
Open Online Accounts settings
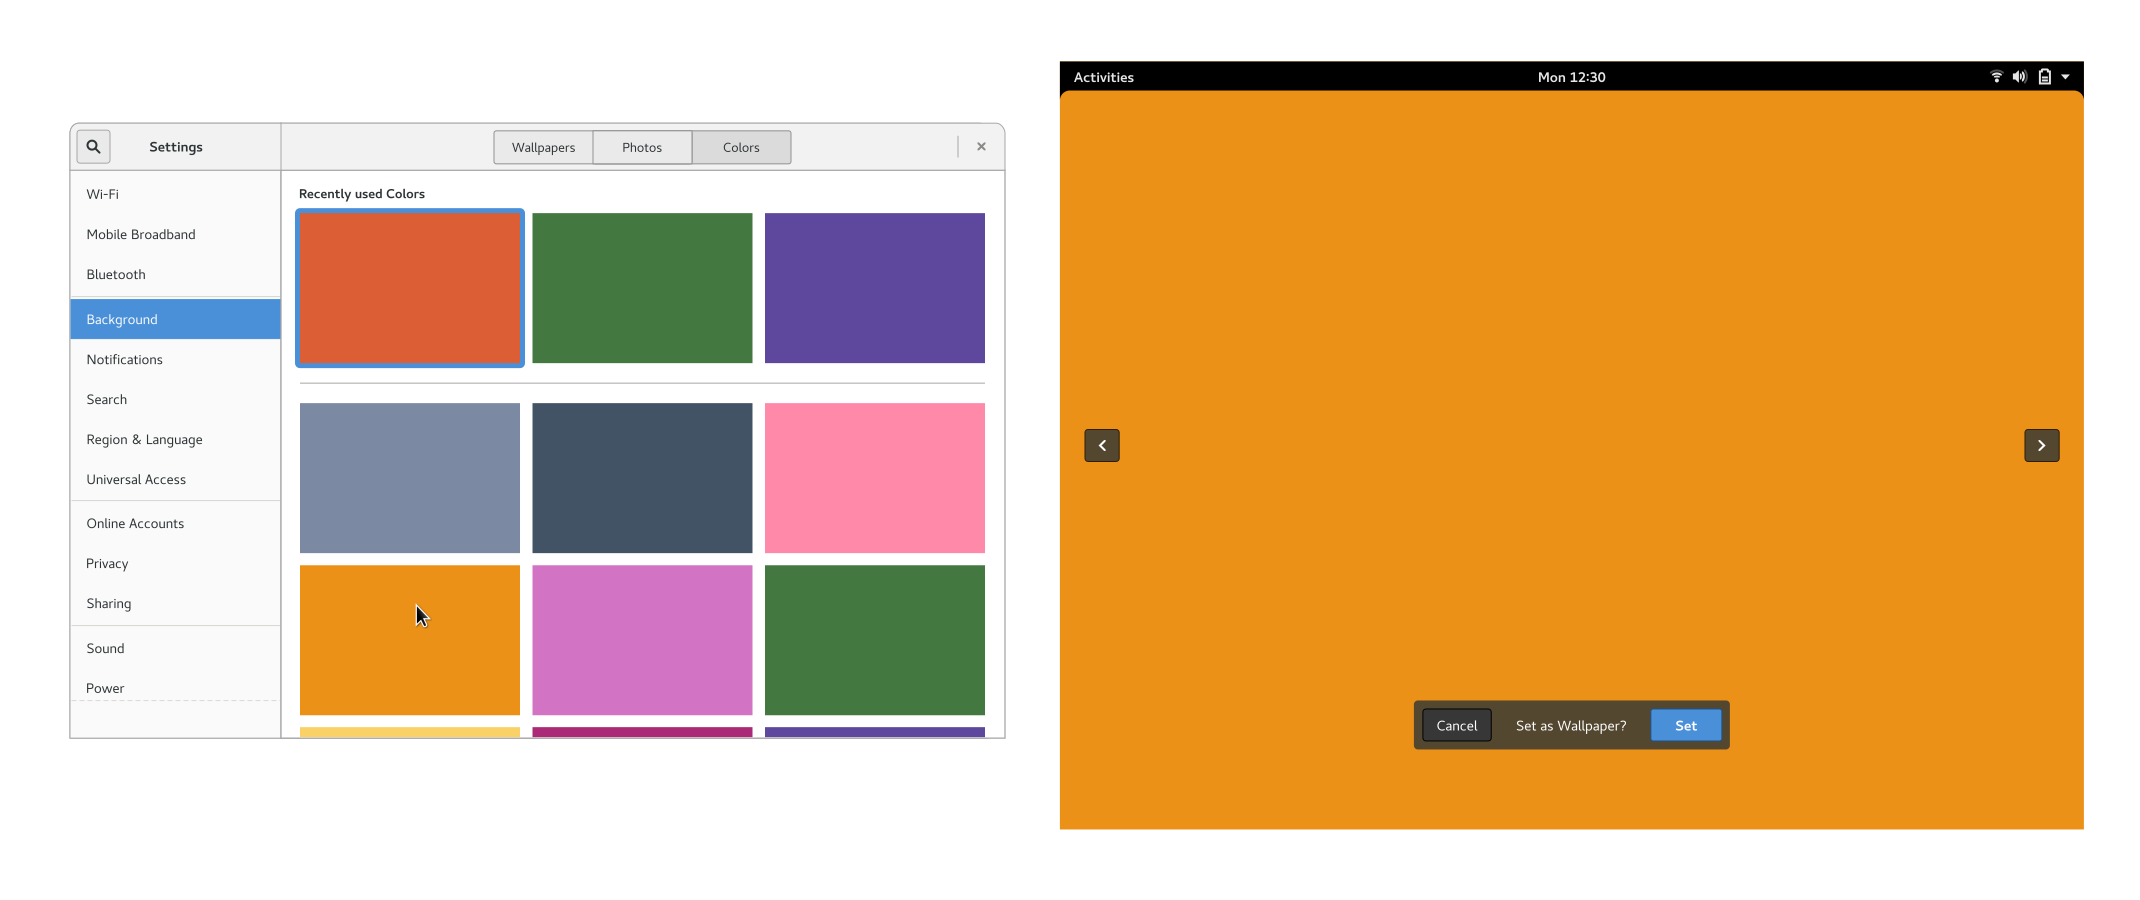pyautogui.click(x=175, y=523)
